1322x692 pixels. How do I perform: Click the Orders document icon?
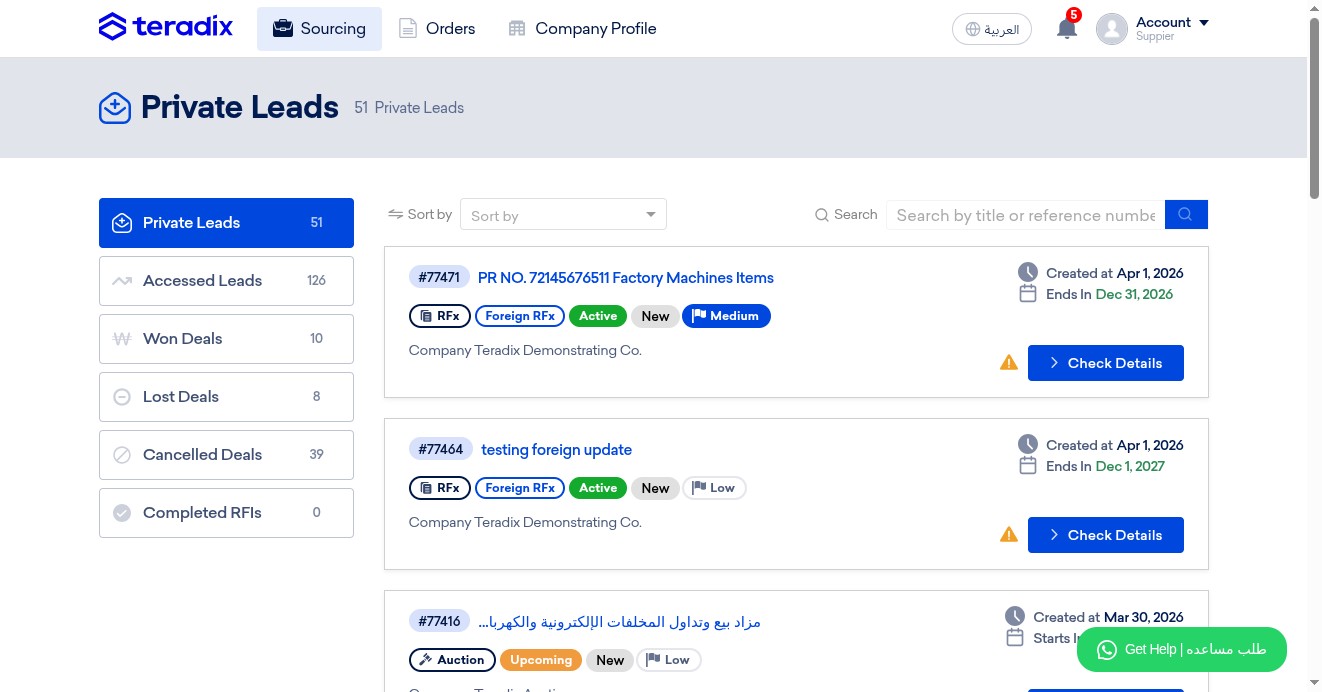click(x=407, y=28)
